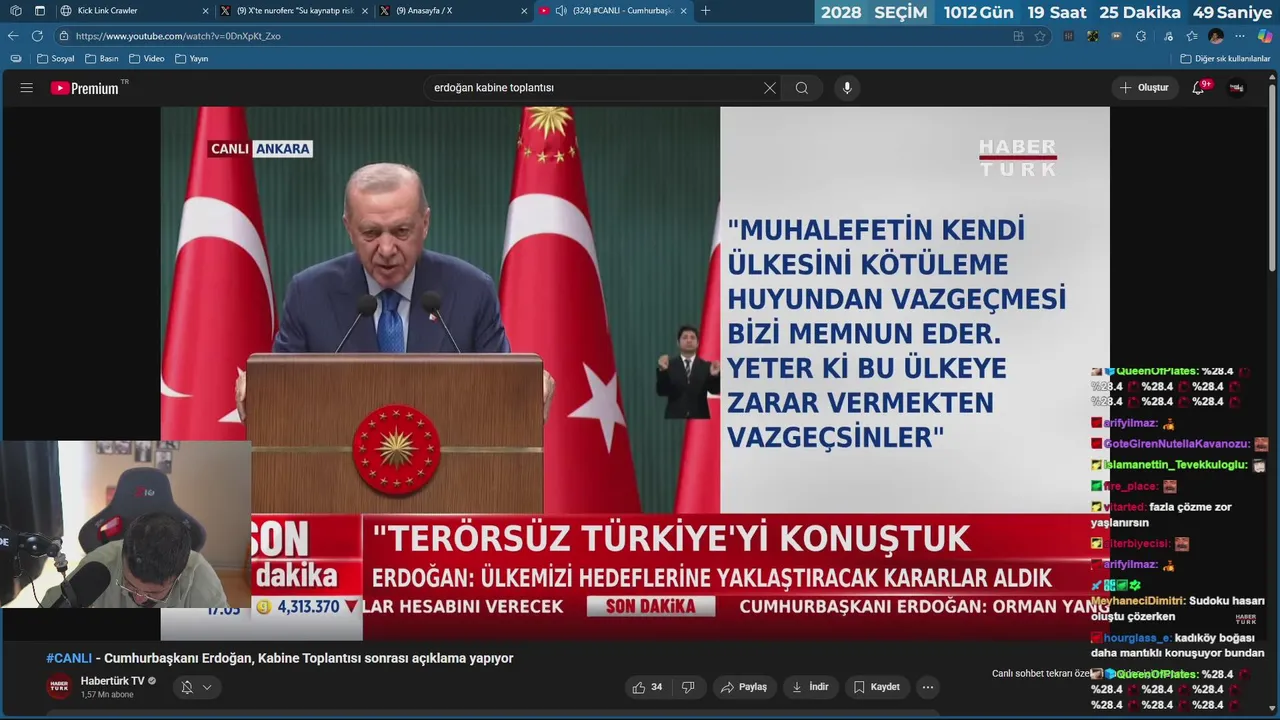Open the fast-forward speed extension icon
This screenshot has width=1280, height=720.
(x=1117, y=36)
